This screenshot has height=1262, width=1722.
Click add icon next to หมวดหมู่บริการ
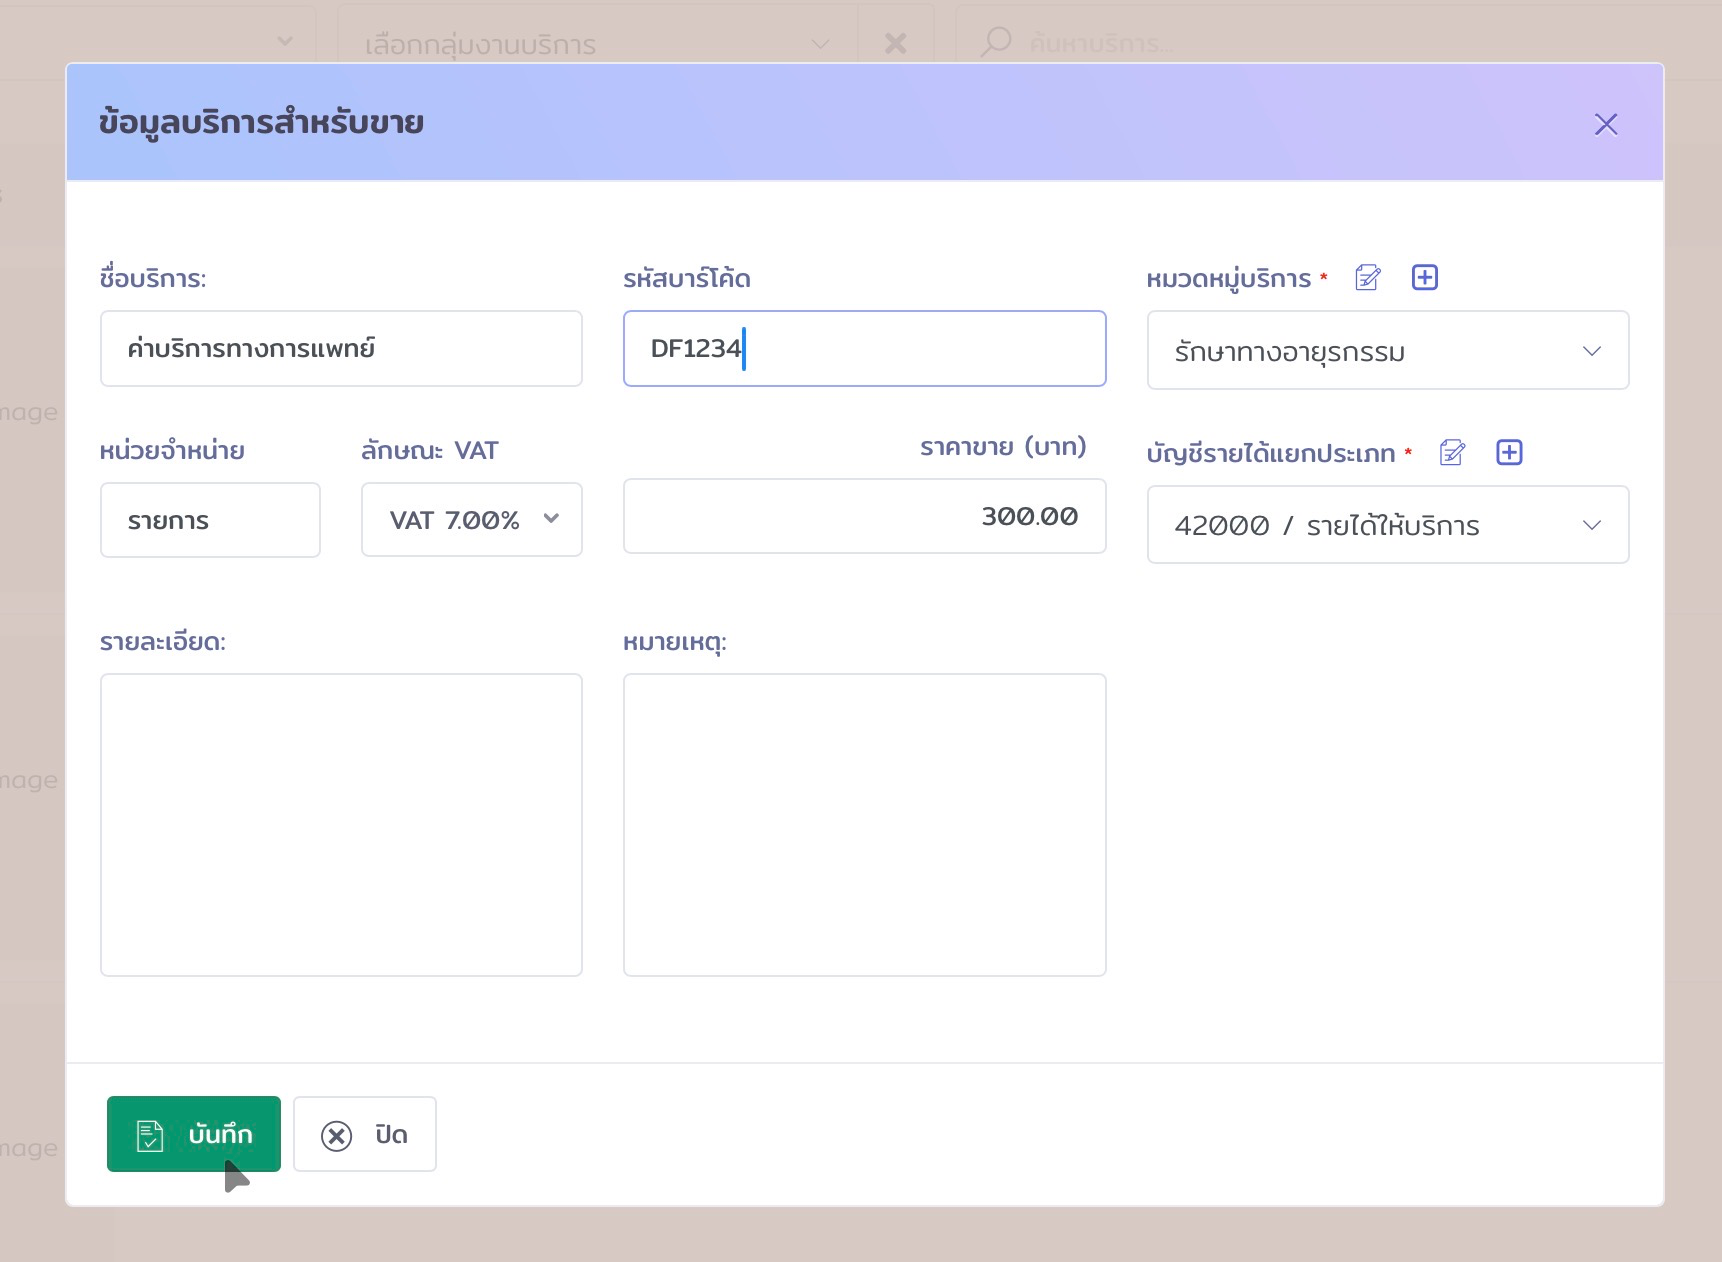[1424, 278]
